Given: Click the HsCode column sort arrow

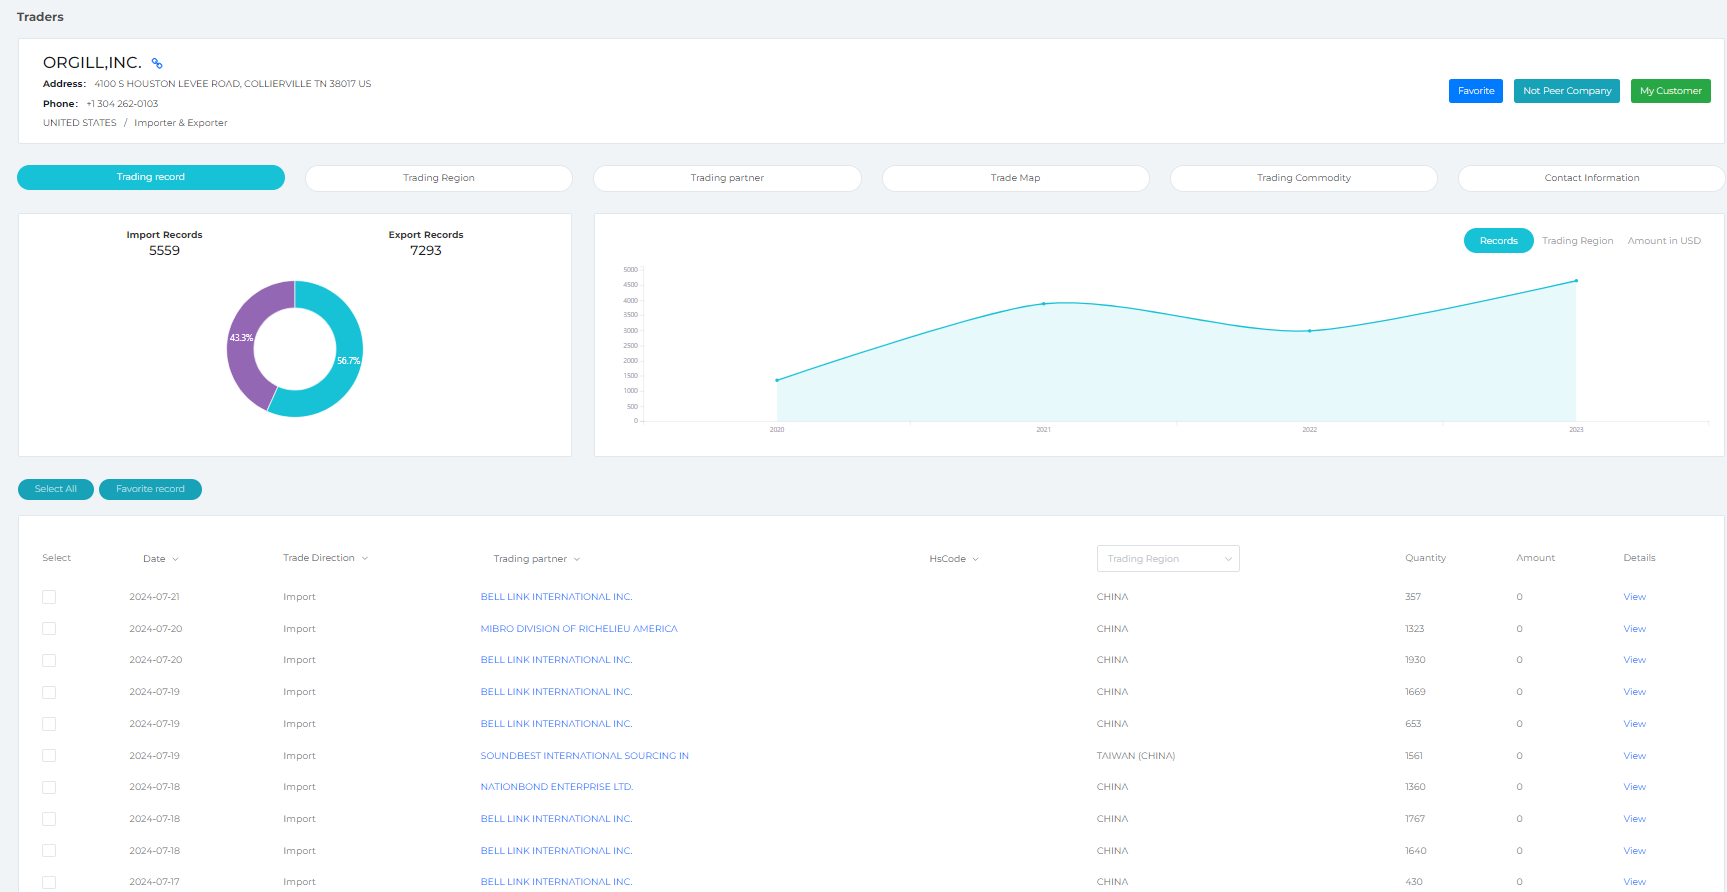Looking at the screenshot, I should 975,559.
